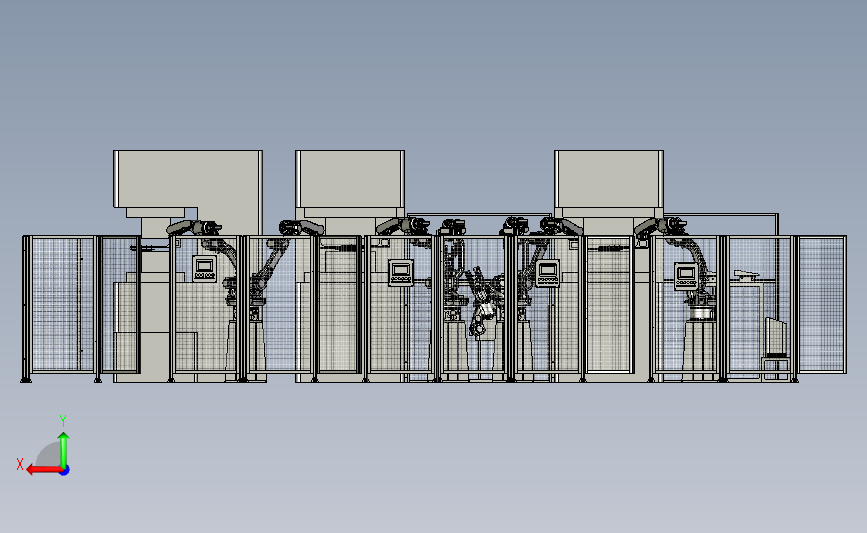
Task: Select the right machine's upper housing
Action: (609, 179)
